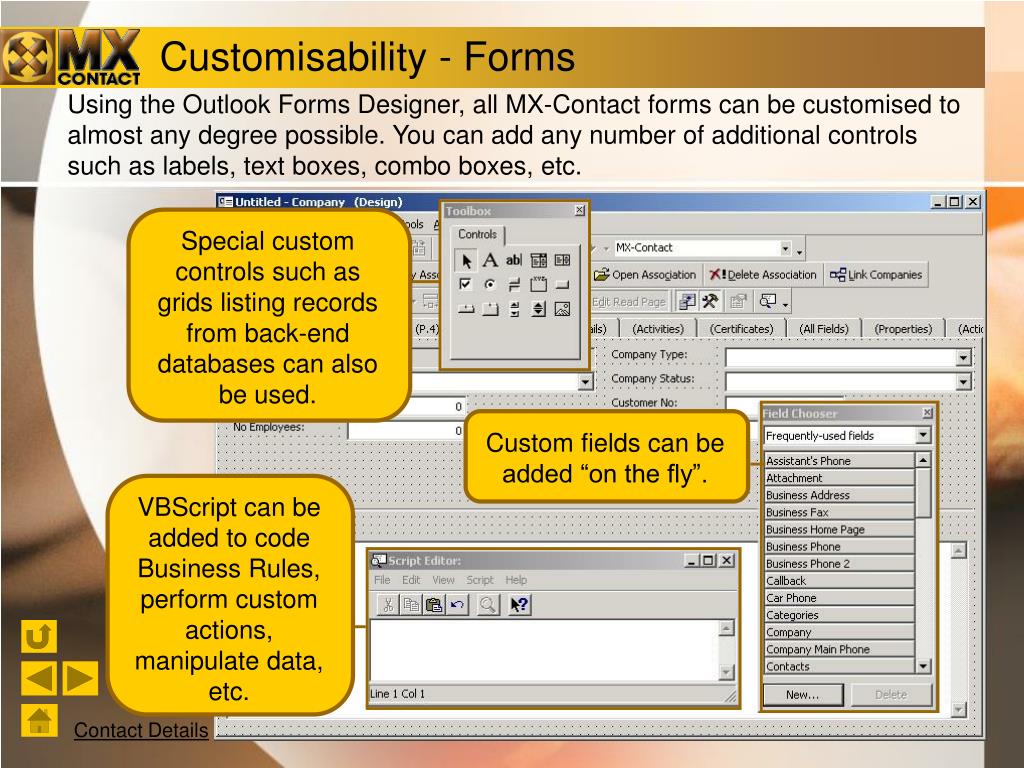Select the ListBox tool in Toolbox
The image size is (1024, 768).
click(x=562, y=260)
